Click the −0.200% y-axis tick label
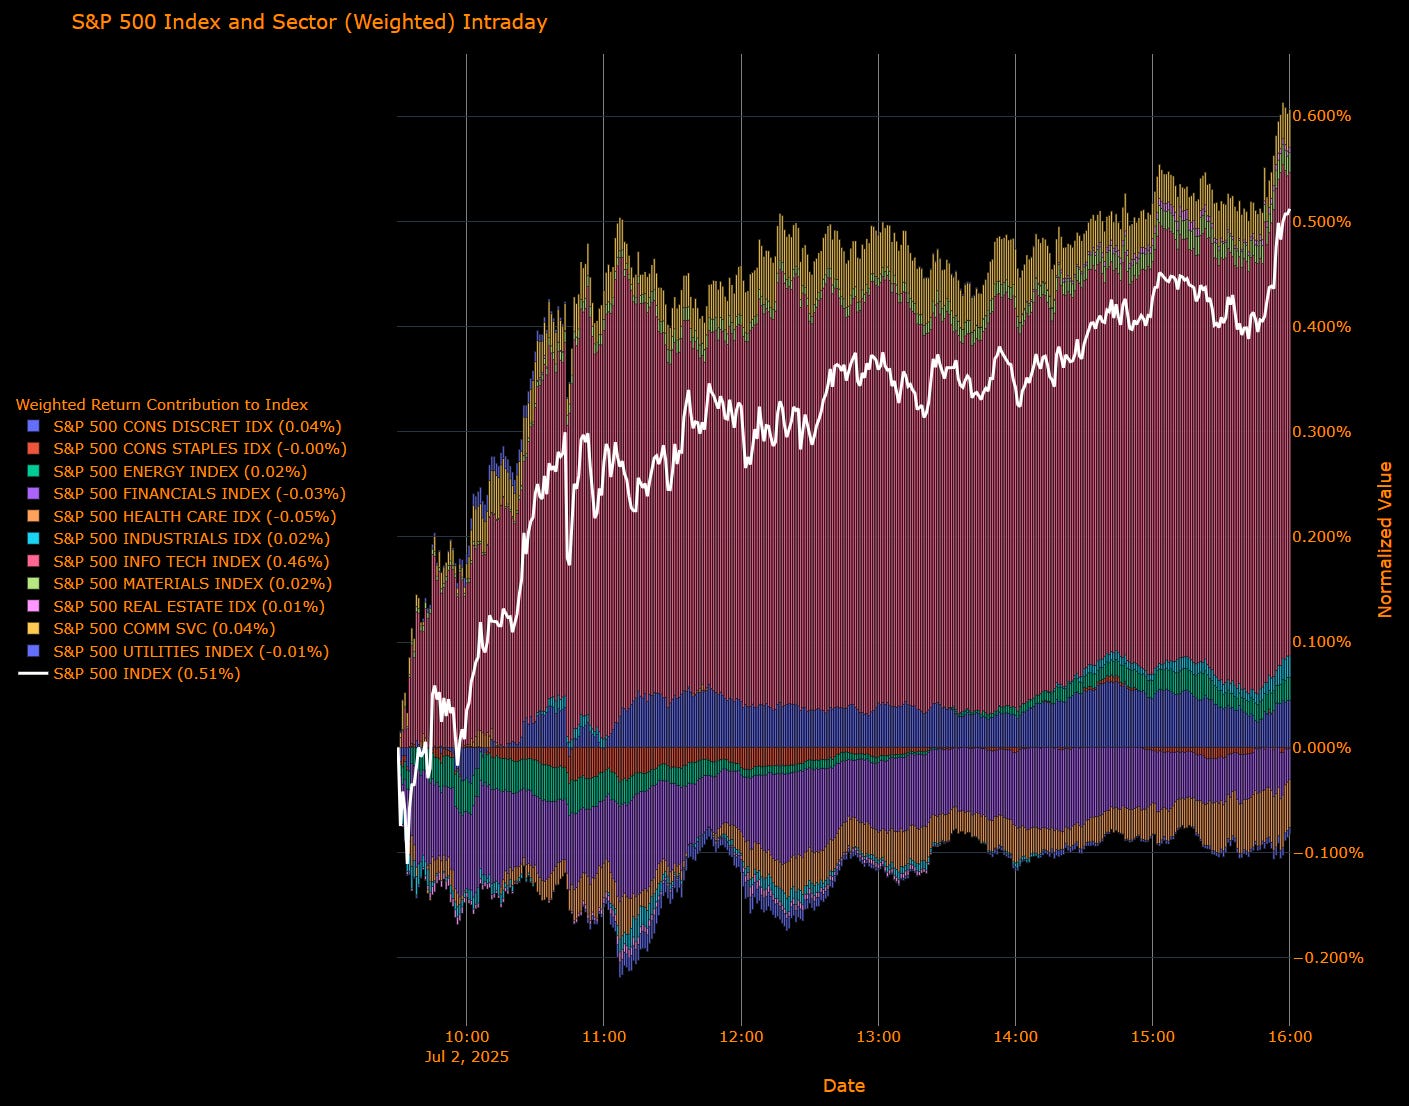 tap(1328, 958)
